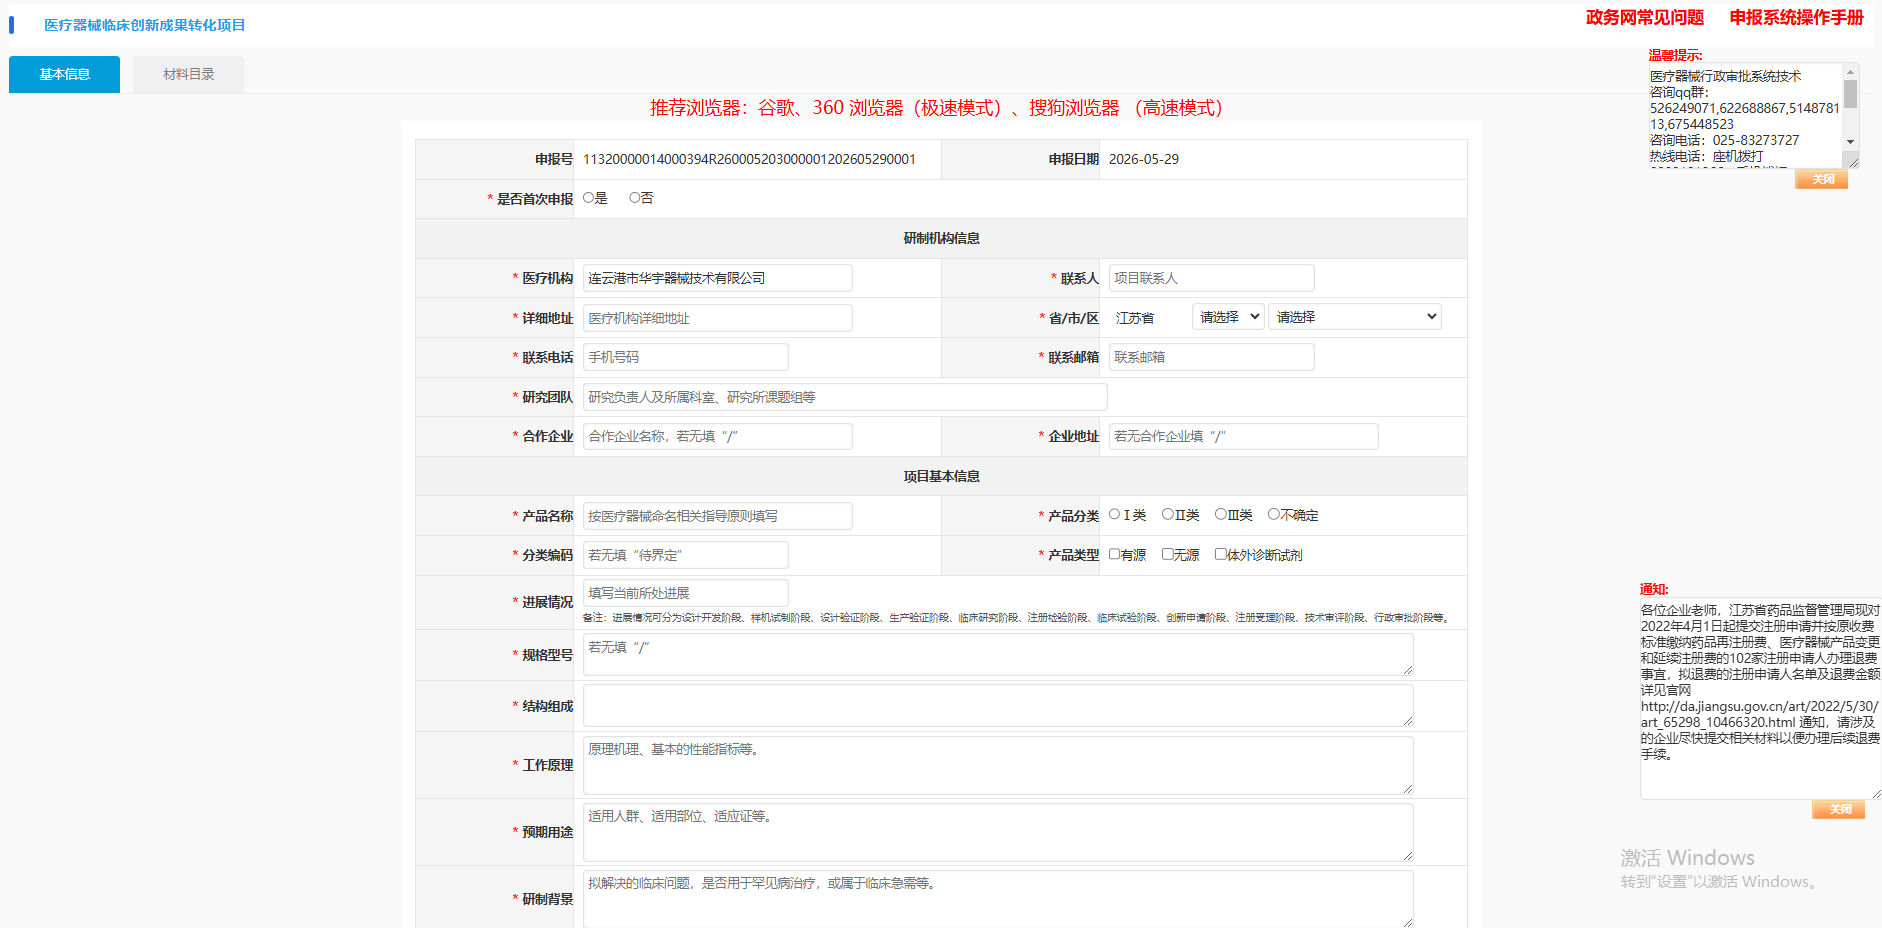Focus the 预期用途 text area
This screenshot has width=1882, height=928.
tap(998, 832)
